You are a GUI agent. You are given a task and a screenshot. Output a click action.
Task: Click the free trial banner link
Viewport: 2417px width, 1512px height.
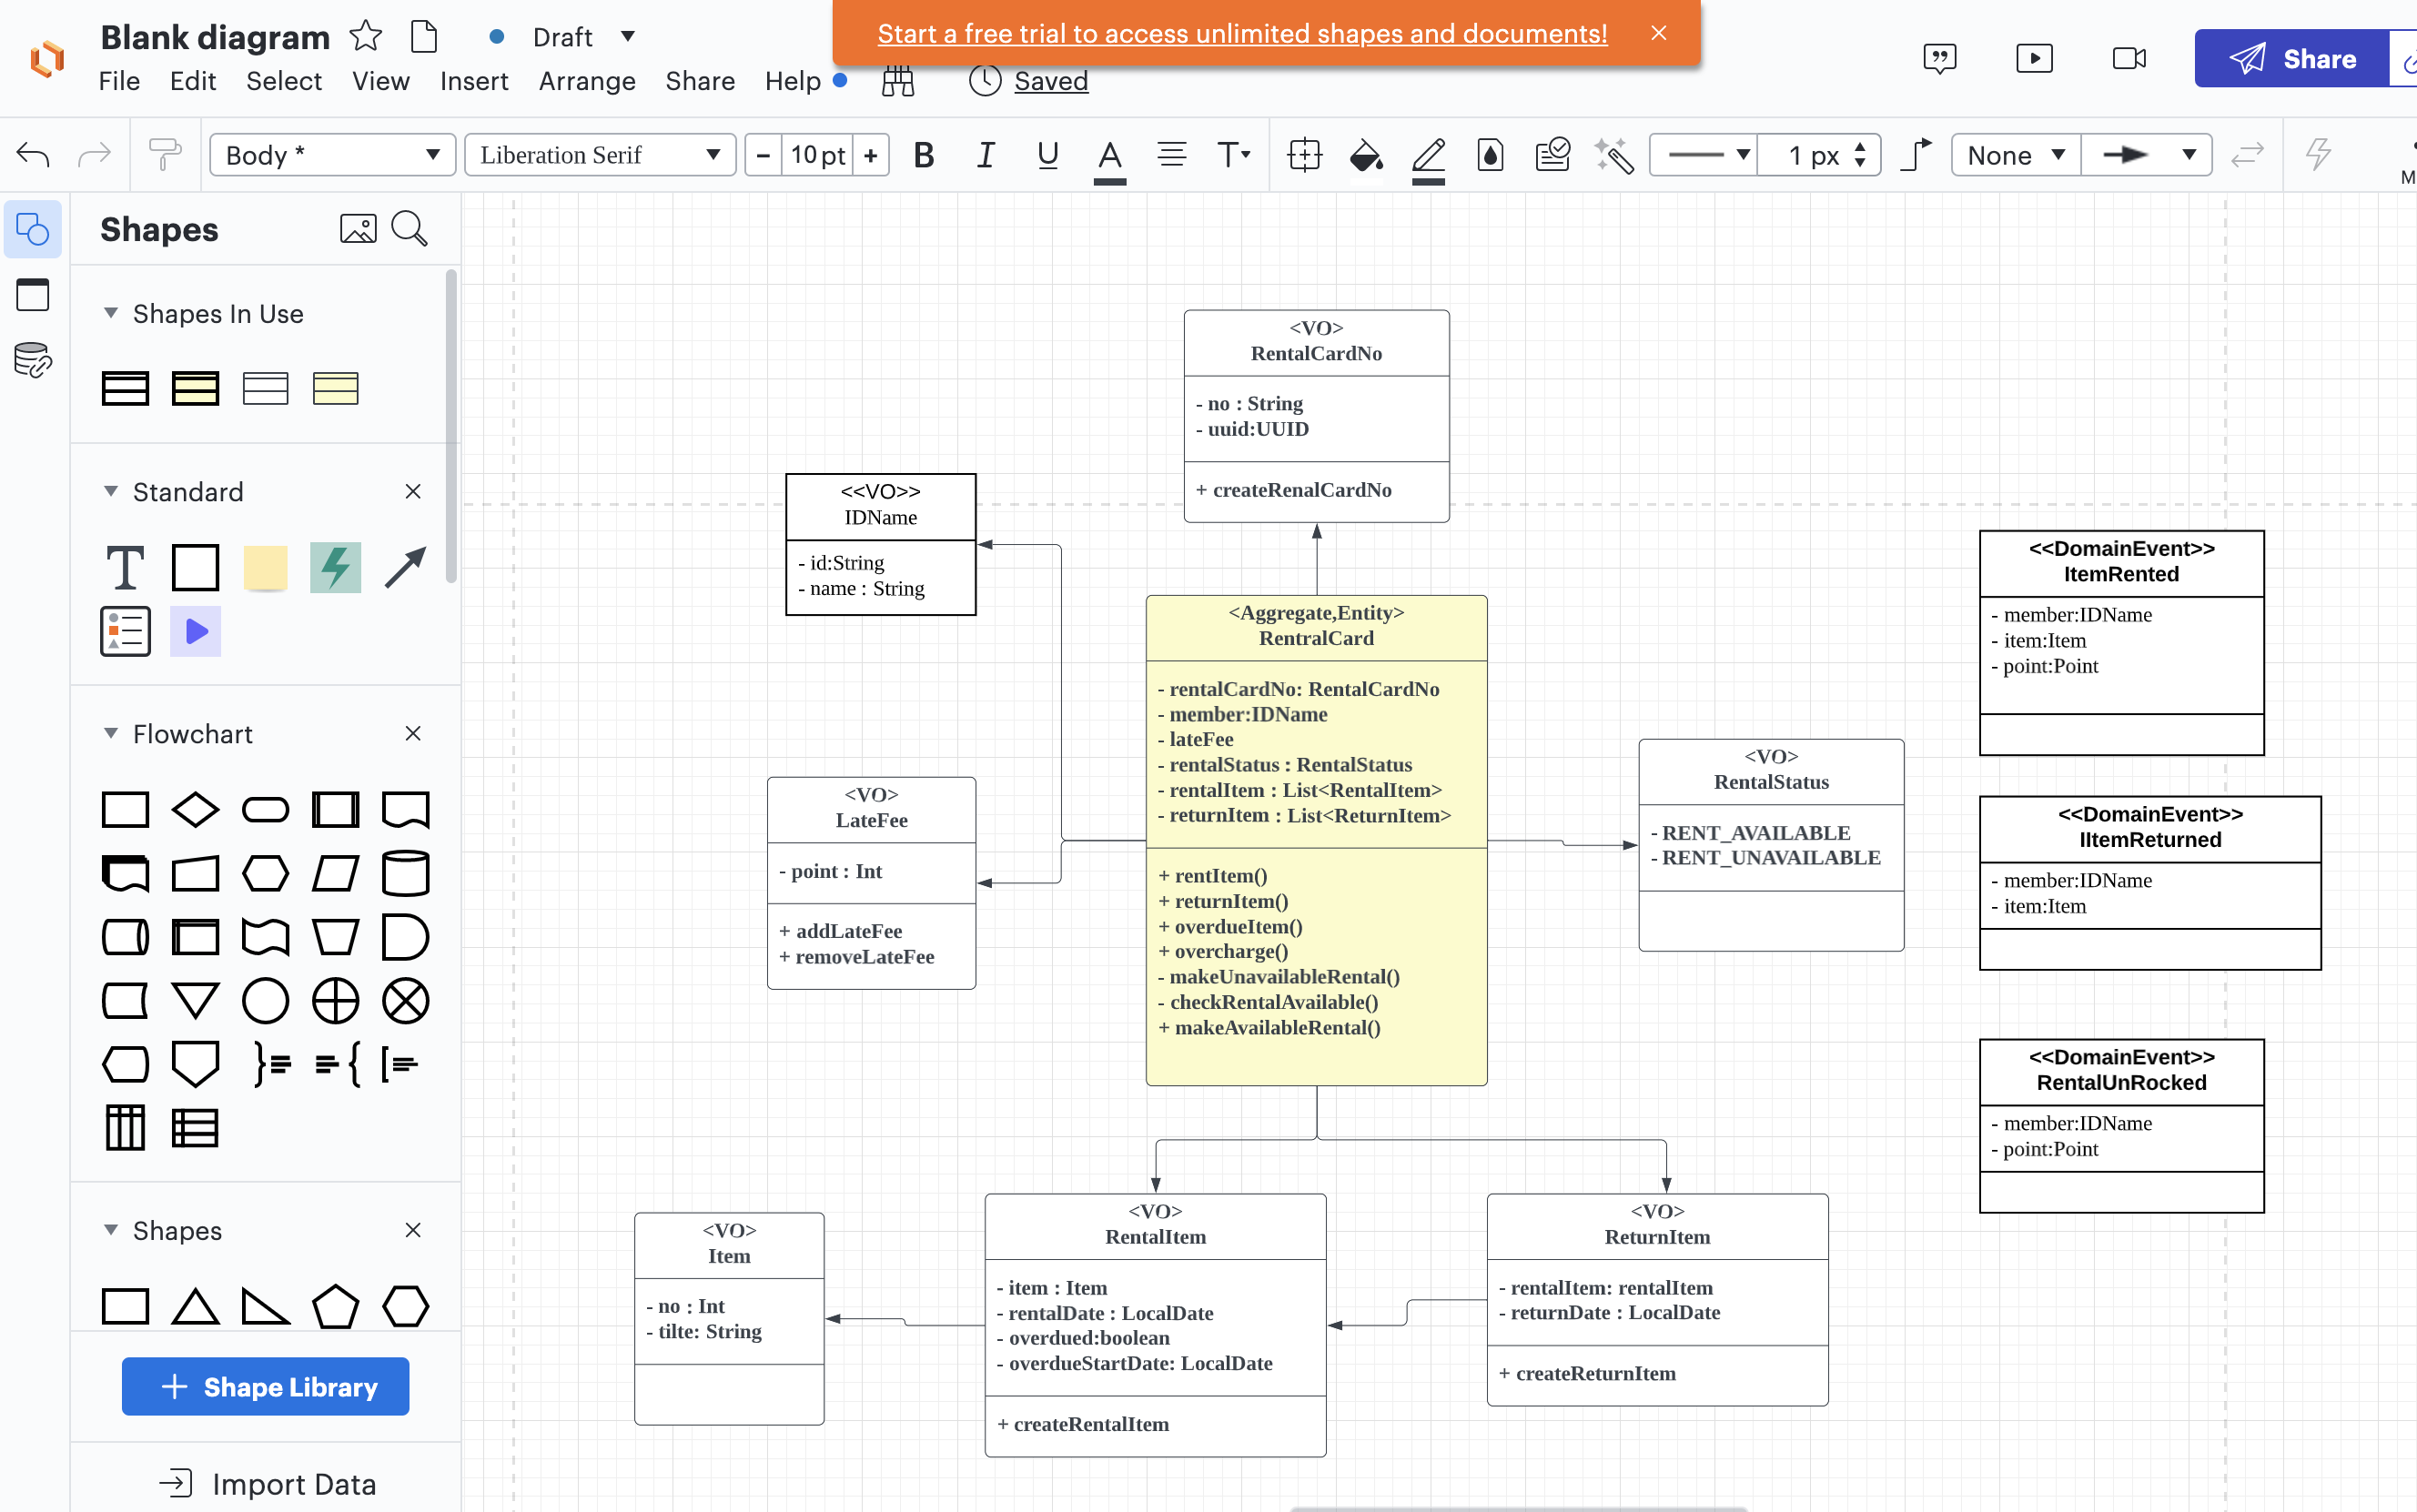point(1241,33)
